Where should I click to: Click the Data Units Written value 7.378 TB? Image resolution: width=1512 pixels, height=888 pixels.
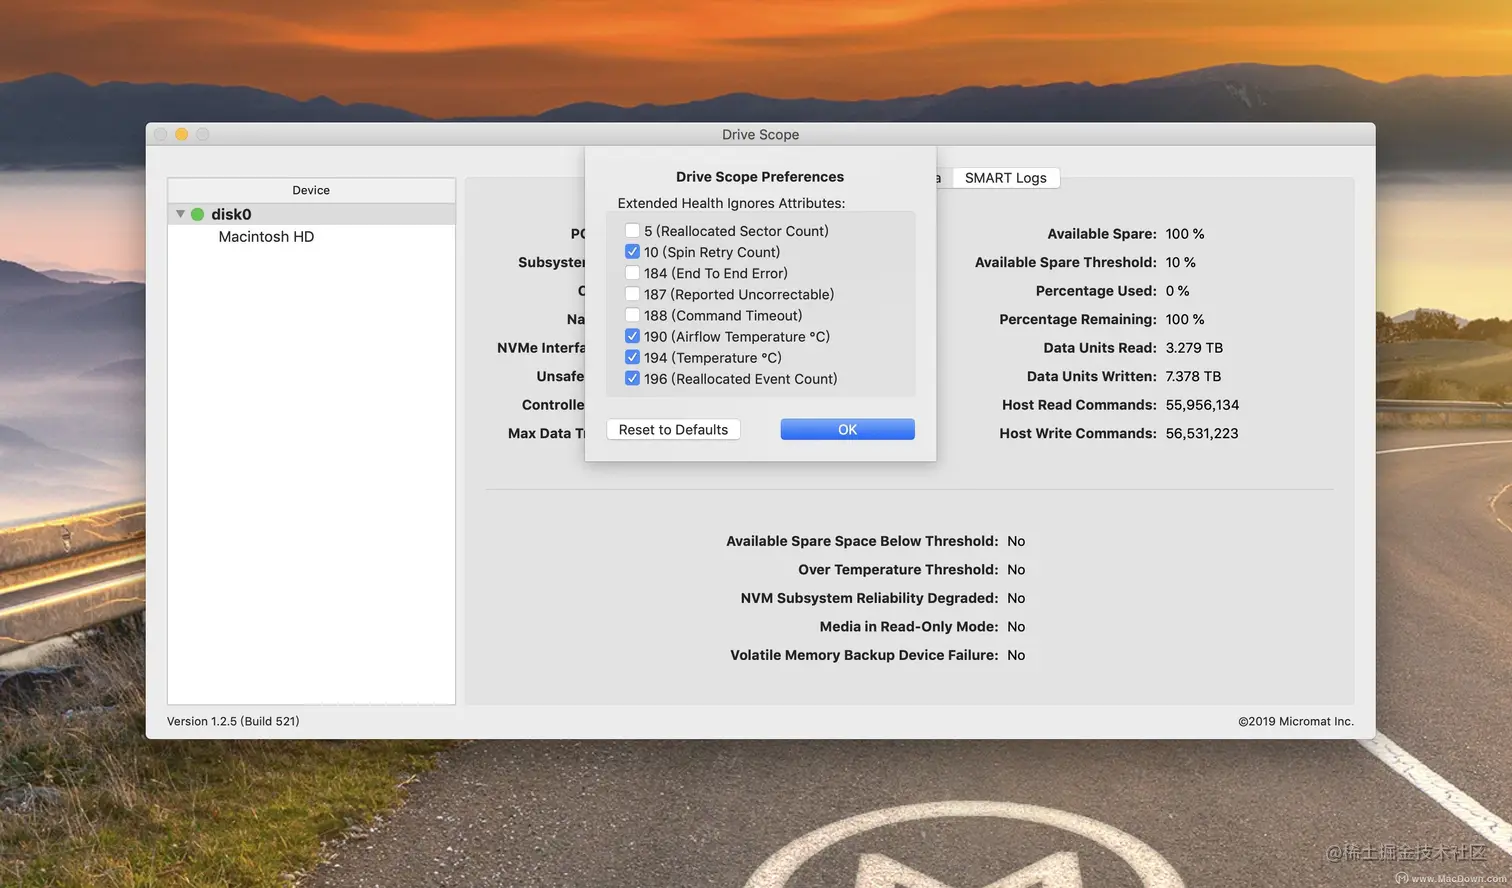pos(1193,376)
